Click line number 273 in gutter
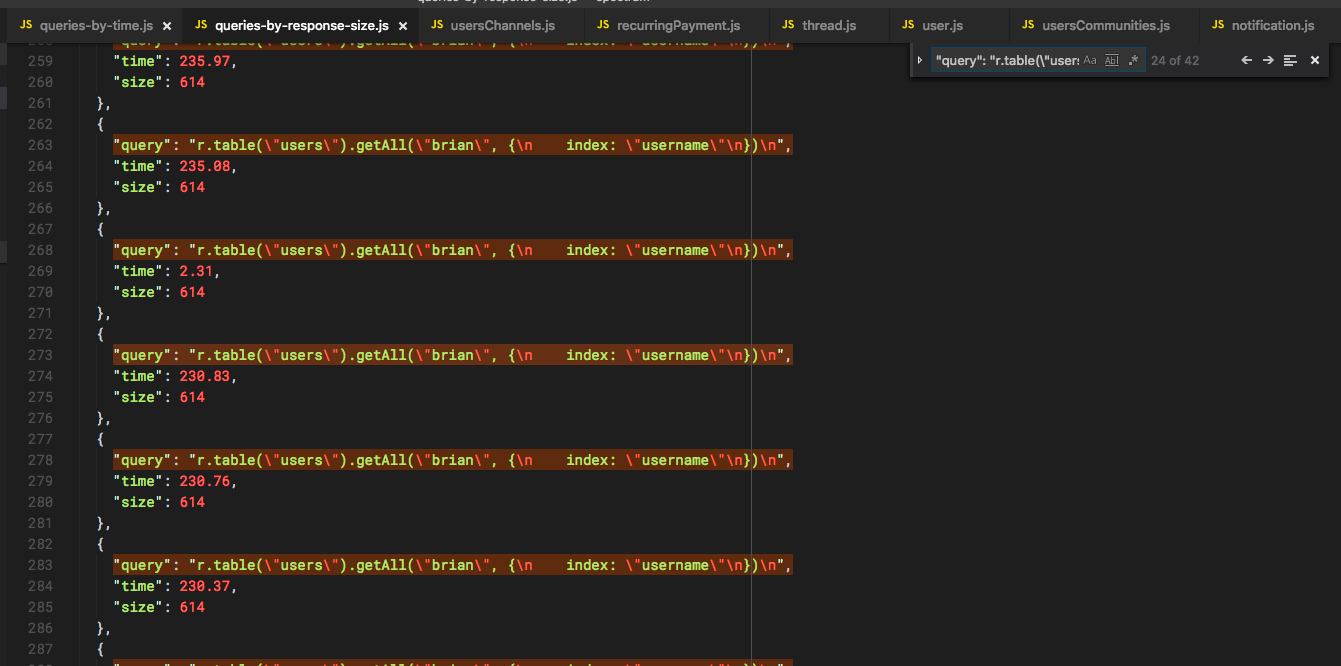 41,355
